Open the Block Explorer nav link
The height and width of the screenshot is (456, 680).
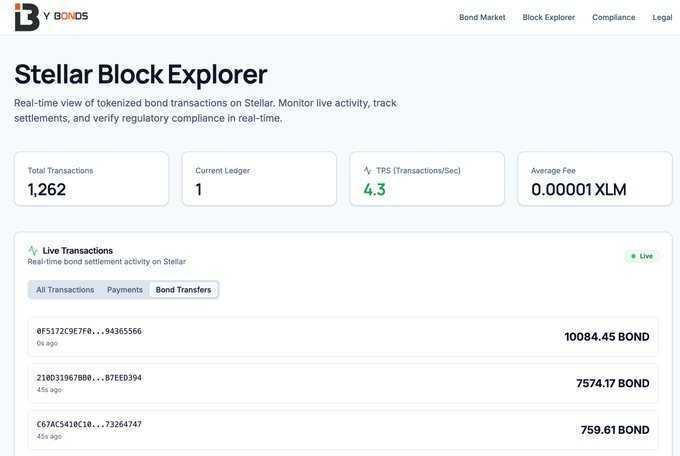point(549,17)
